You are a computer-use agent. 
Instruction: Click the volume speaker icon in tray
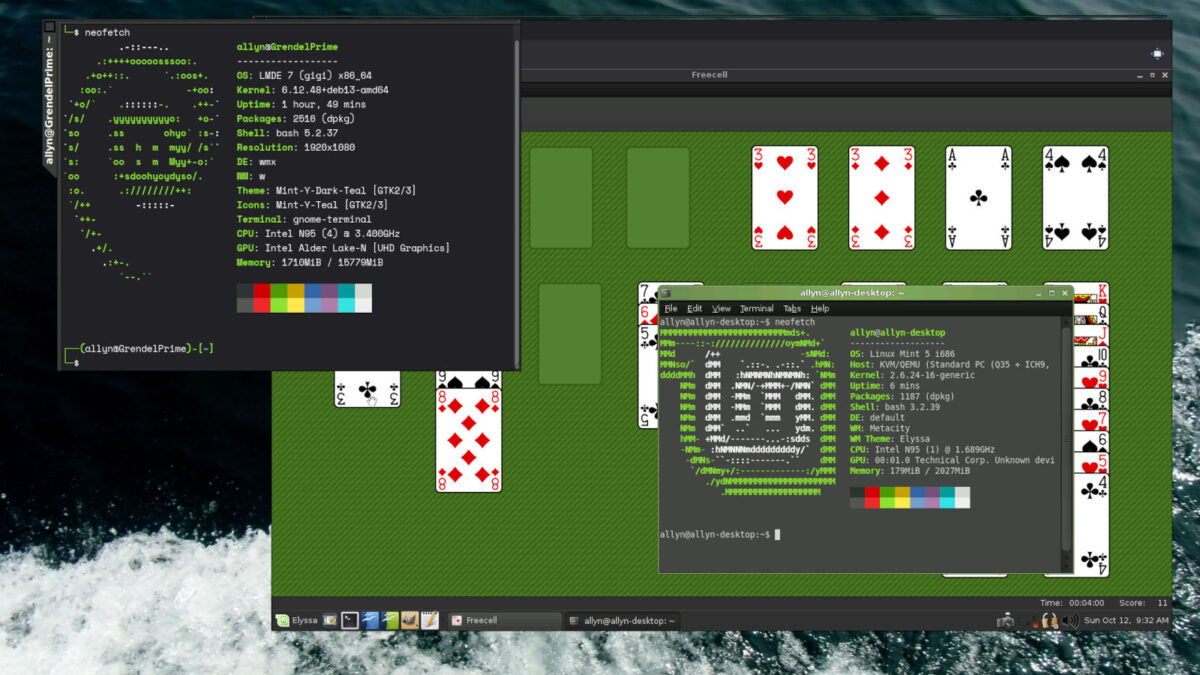tap(1070, 621)
